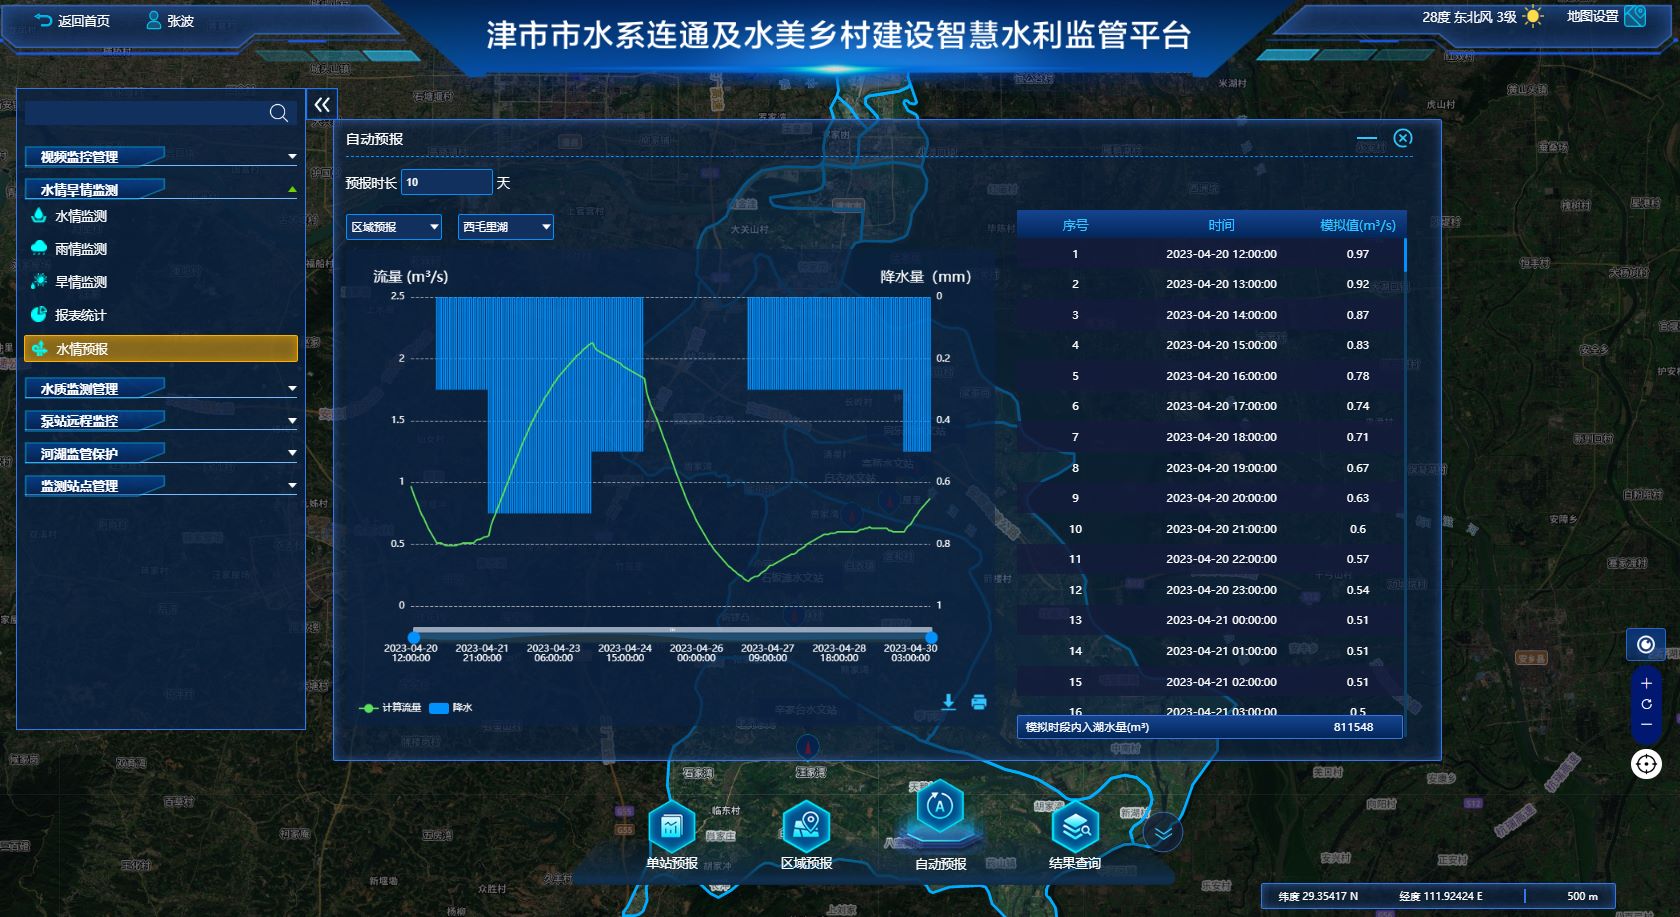Select 模拟值(m³/s) column header

pyautogui.click(x=1357, y=225)
